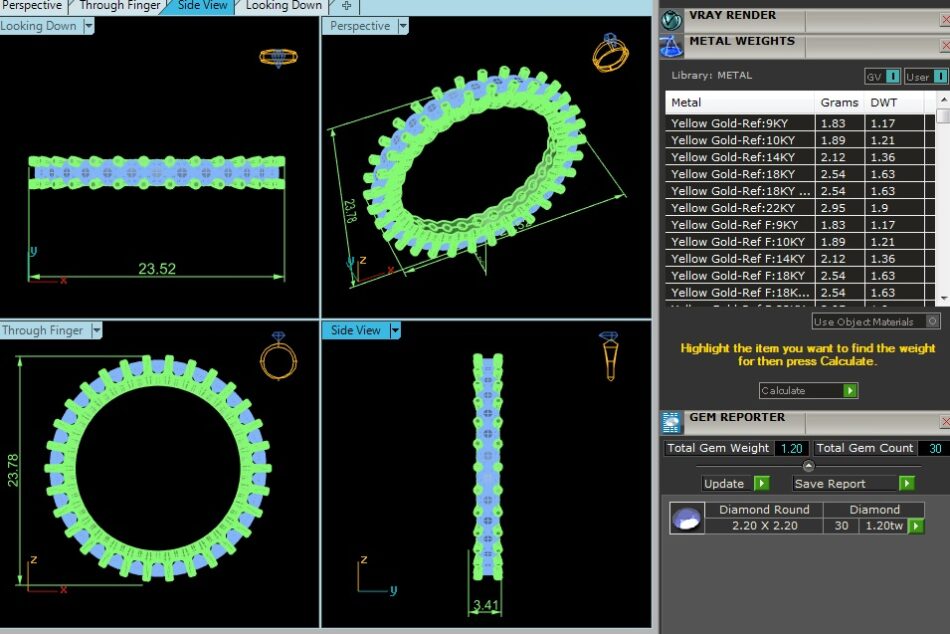Viewport: 950px width, 634px height.
Task: Select the Yellow Gold-Ref F:18KY row
Action: tap(800, 276)
